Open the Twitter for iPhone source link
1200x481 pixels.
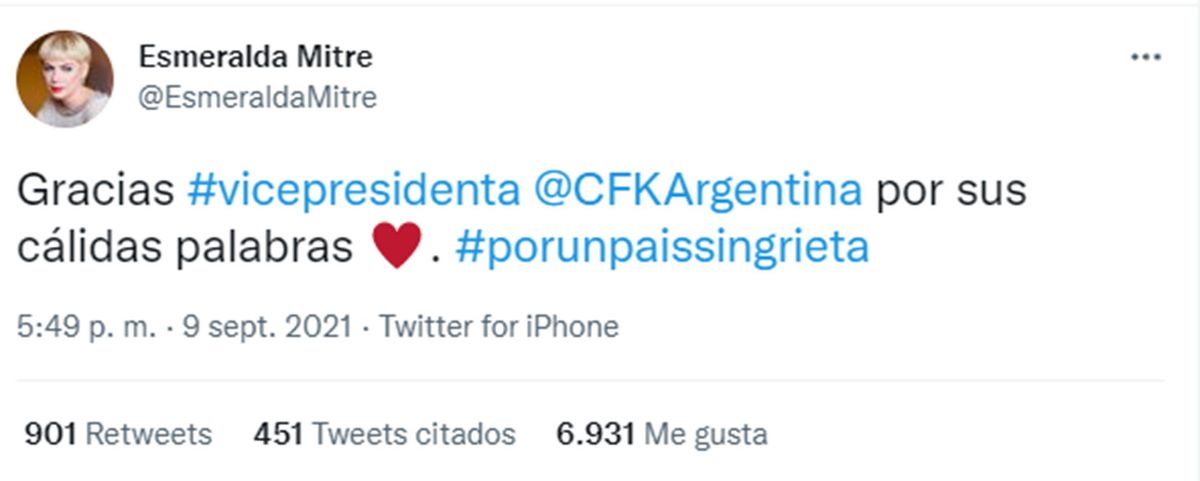click(499, 327)
